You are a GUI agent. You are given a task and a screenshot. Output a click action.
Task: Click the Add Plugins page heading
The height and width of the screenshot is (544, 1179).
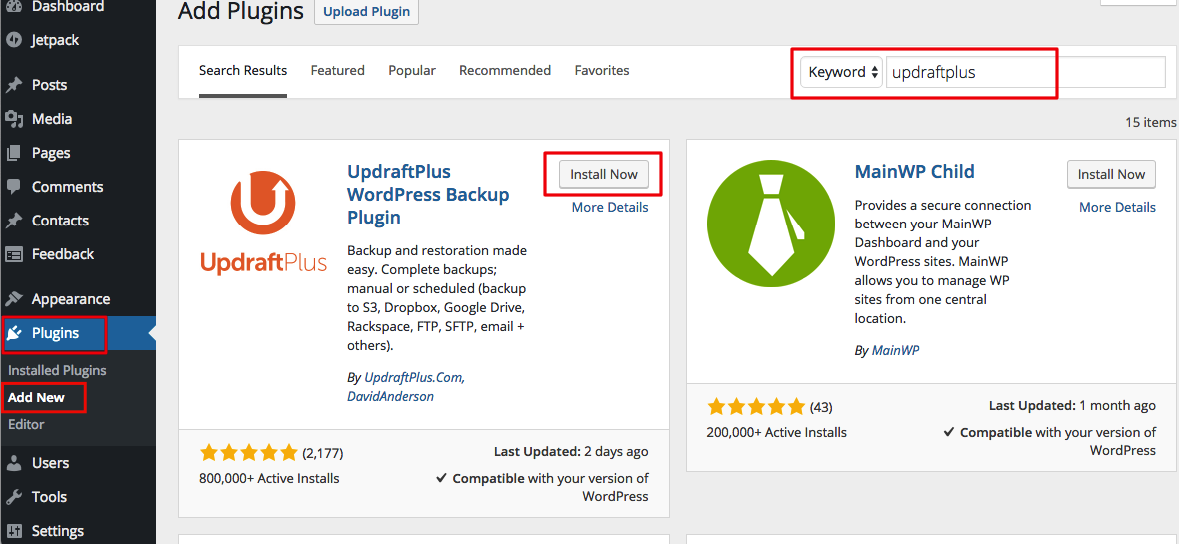pos(241,11)
